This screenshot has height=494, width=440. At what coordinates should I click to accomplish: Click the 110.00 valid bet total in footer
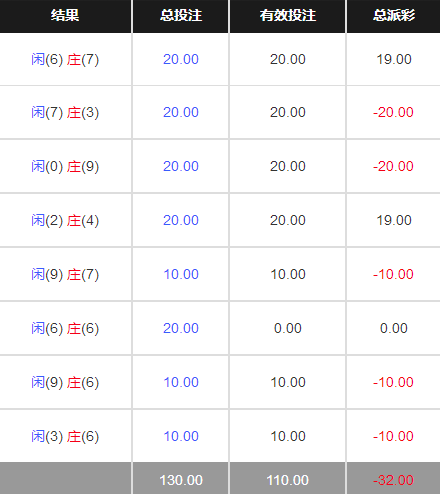(x=288, y=480)
